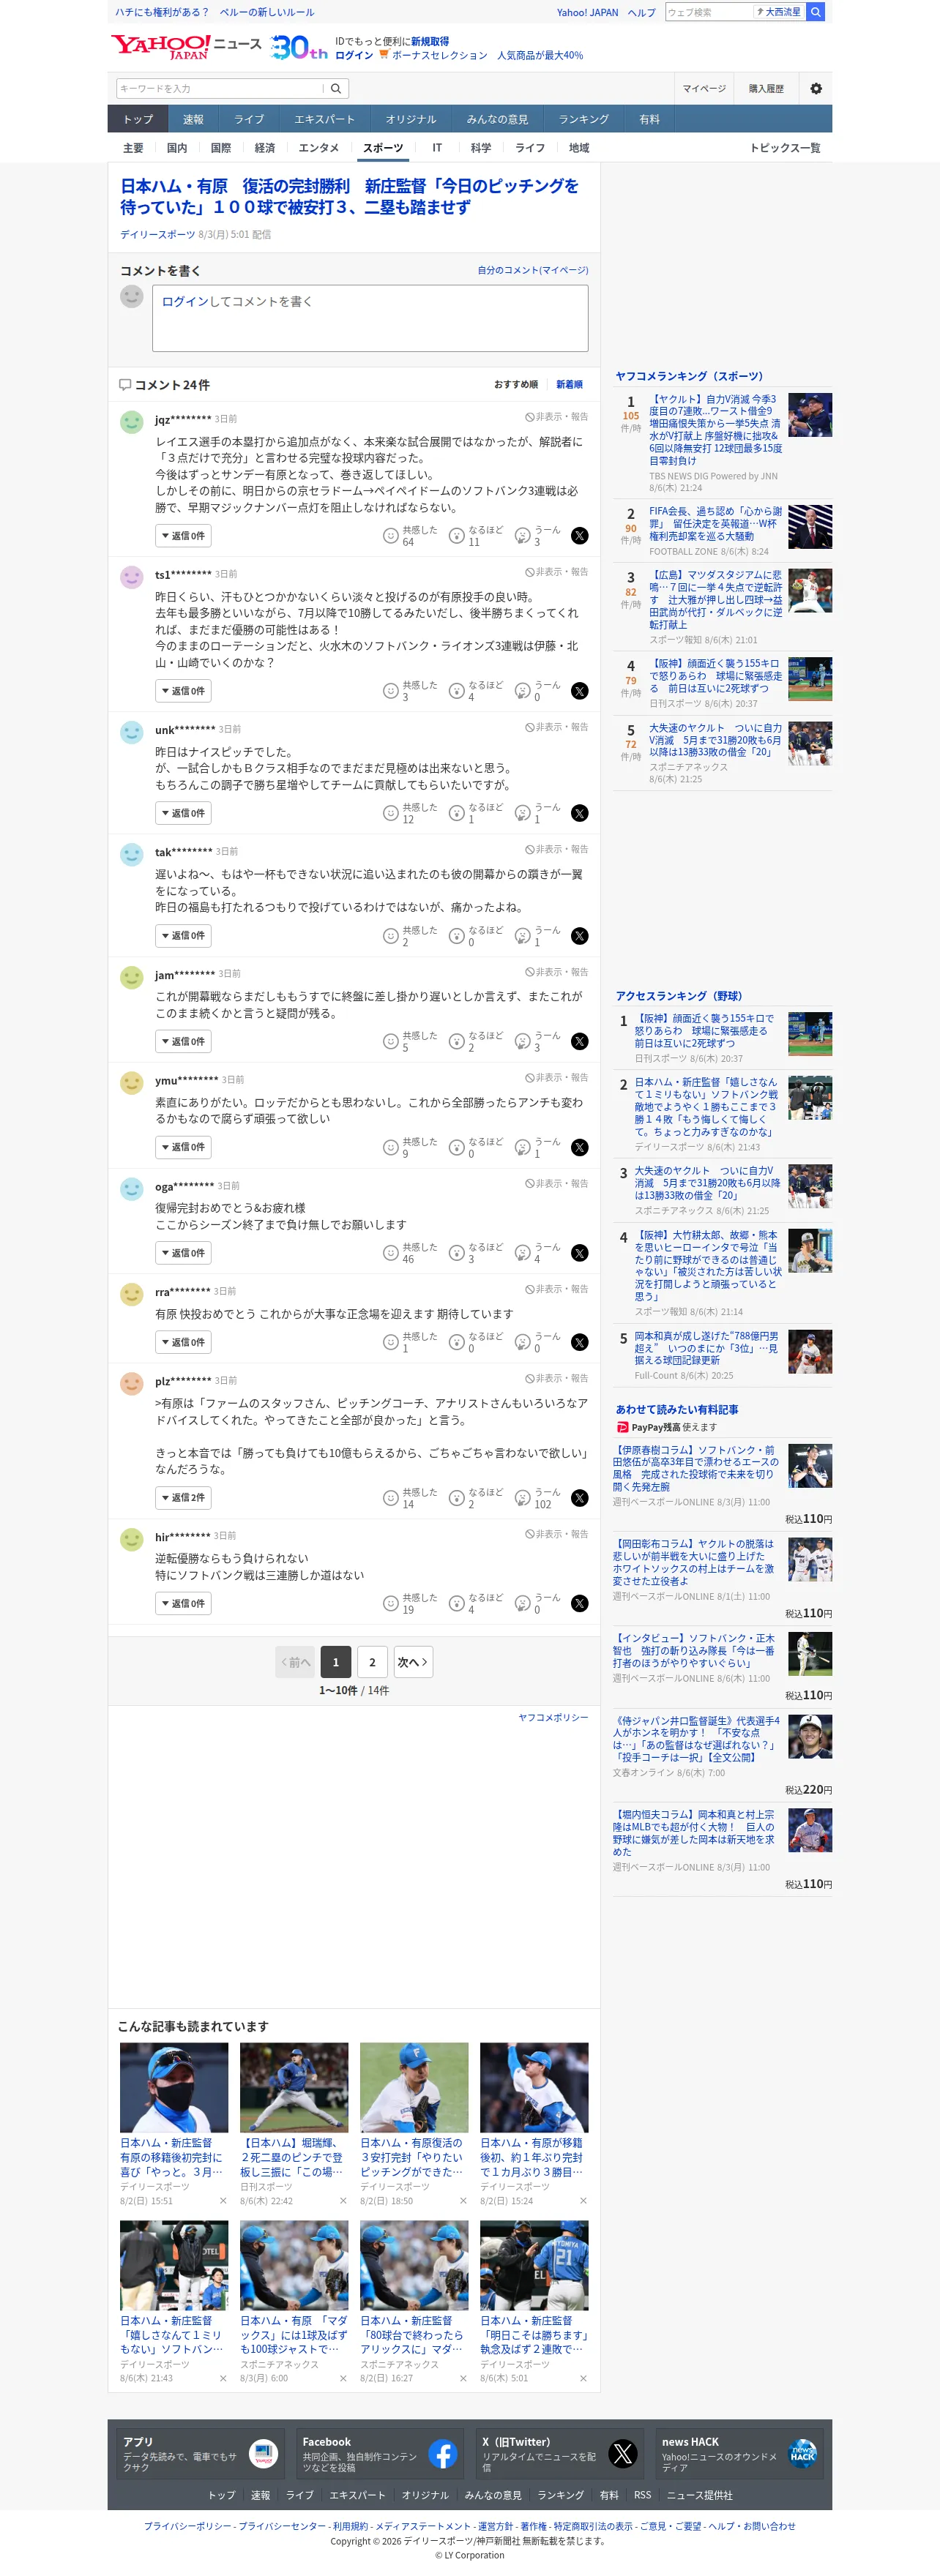Click 非表示・報告 on jqz's comment
Viewport: 940px width, 2576px height.
(x=557, y=417)
